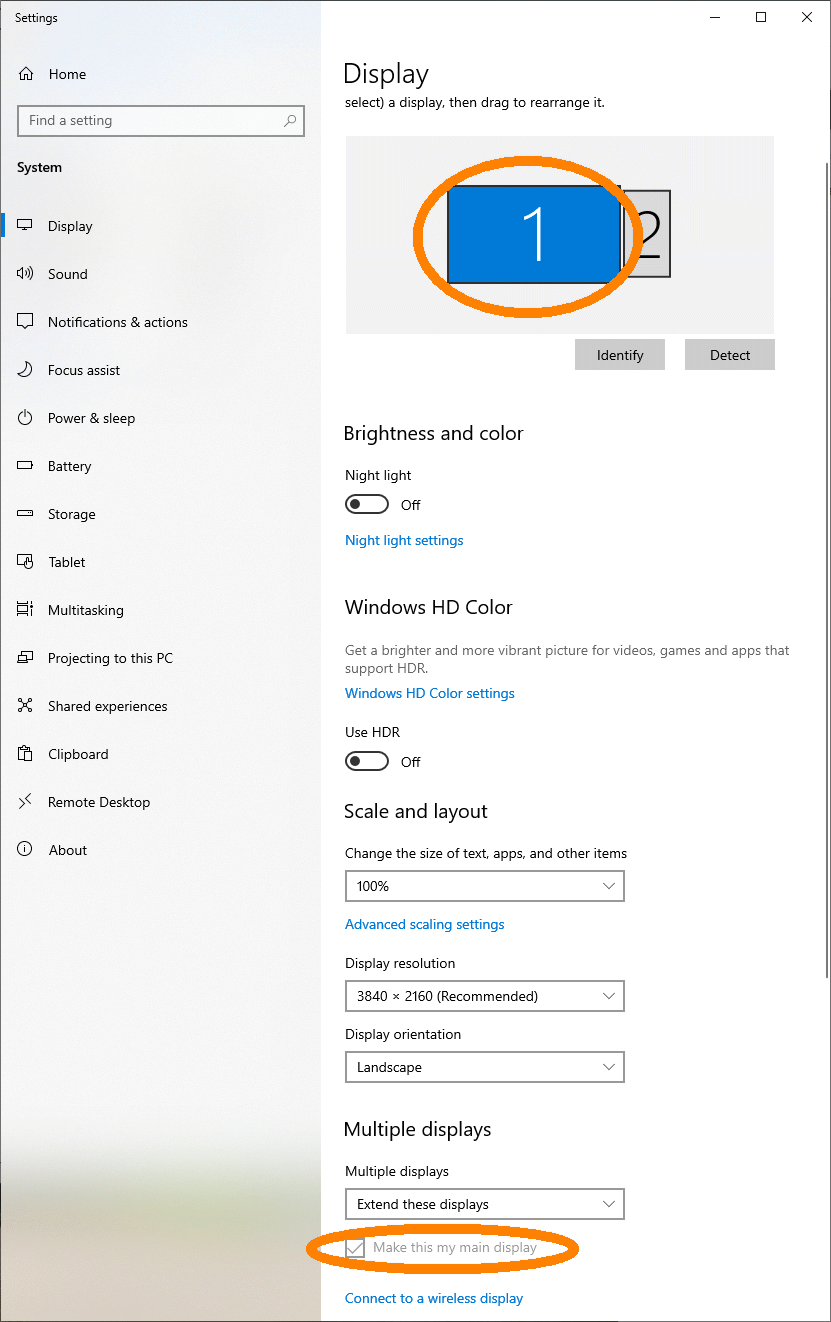This screenshot has height=1322, width=831.
Task: Click the Power & sleep icon
Action: (26, 418)
